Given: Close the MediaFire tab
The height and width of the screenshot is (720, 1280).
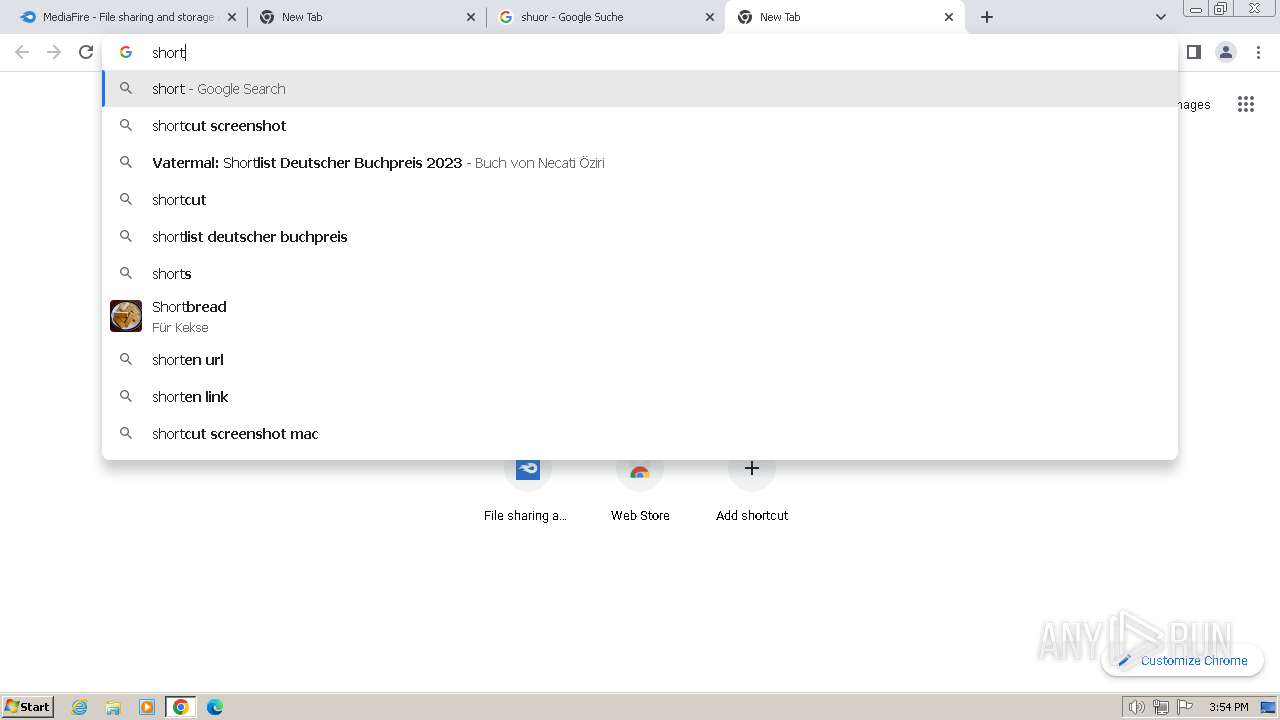Looking at the screenshot, I should [232, 17].
